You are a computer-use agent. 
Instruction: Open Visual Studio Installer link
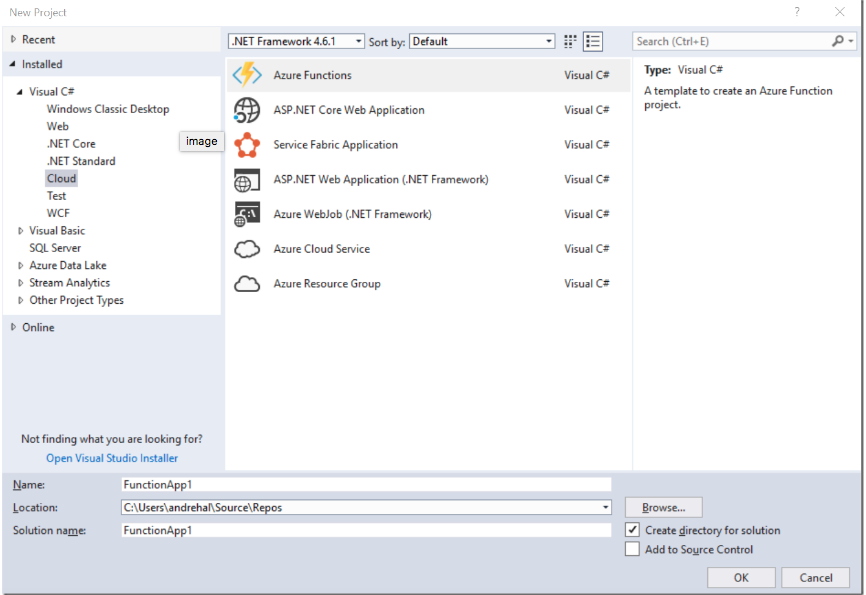click(x=112, y=458)
